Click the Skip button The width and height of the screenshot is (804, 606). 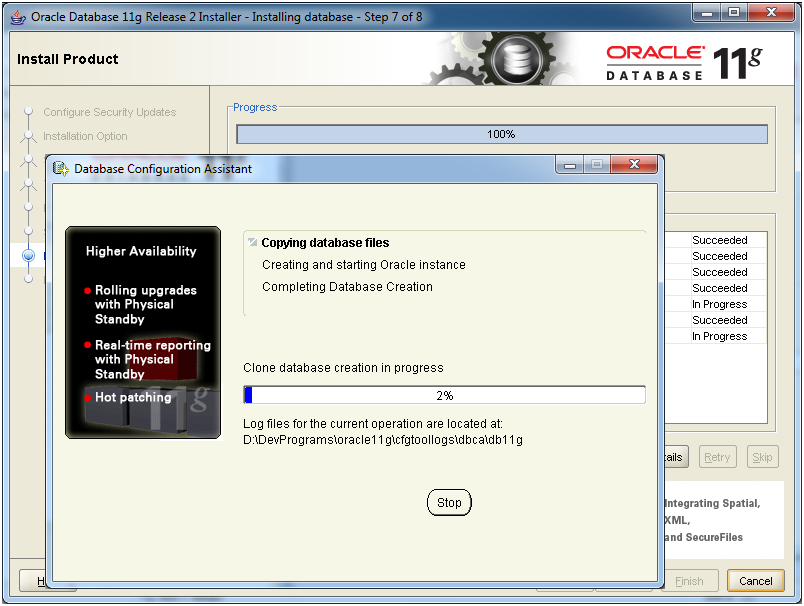point(762,457)
